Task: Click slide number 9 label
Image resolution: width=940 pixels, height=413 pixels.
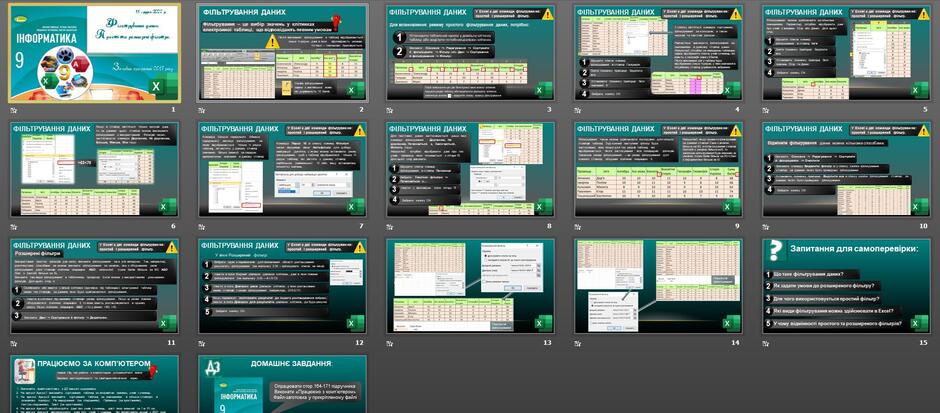Action: (x=738, y=226)
